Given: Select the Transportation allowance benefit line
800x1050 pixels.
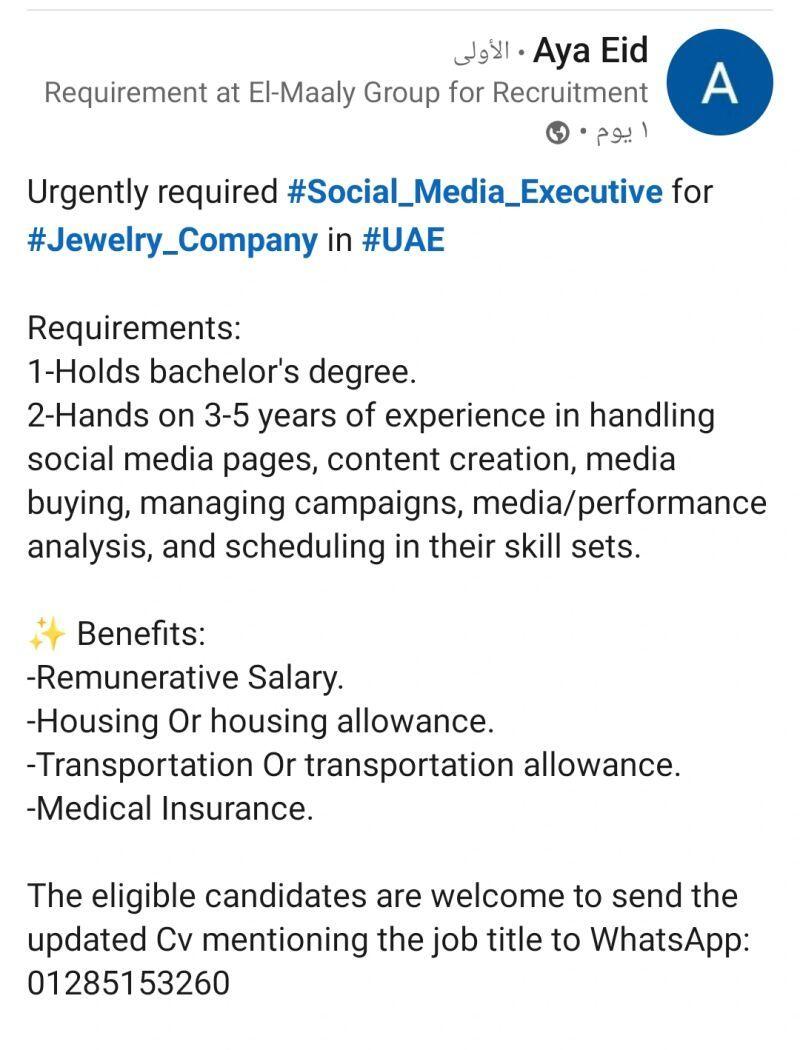Looking at the screenshot, I should pyautogui.click(x=354, y=765).
